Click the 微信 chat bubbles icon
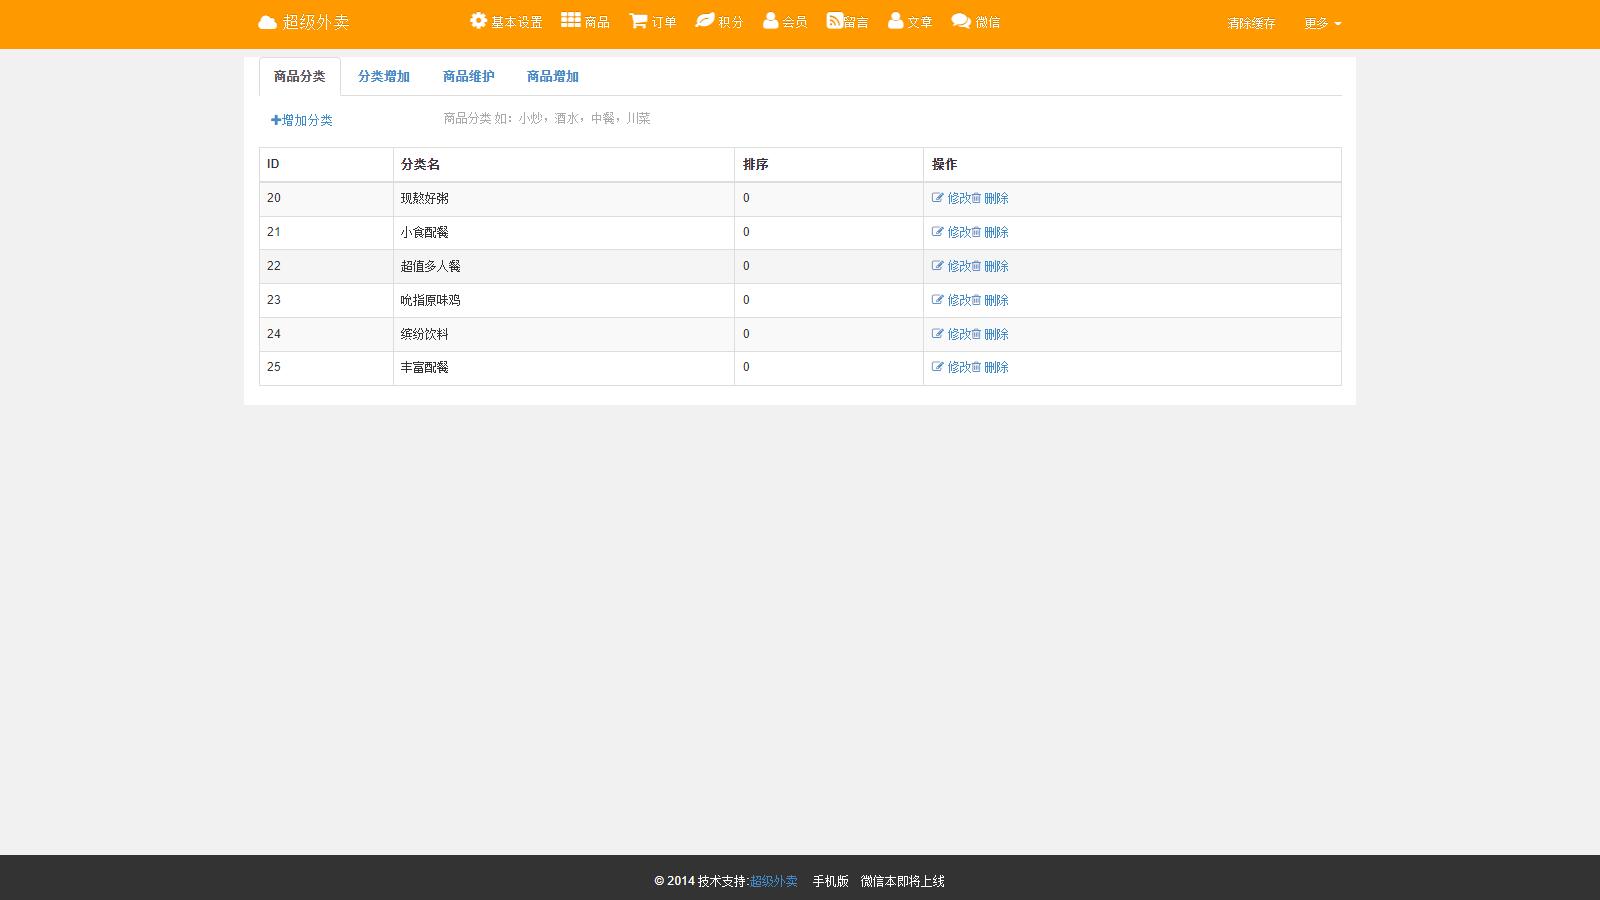Screen dimensions: 1600x900 coord(961,21)
